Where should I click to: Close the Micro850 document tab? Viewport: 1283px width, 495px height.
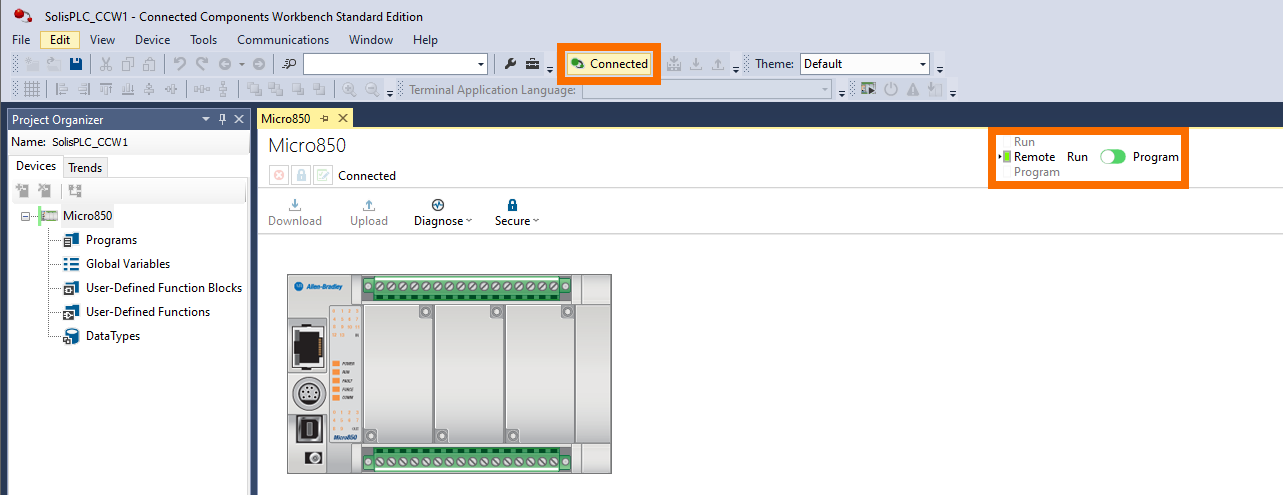pos(343,118)
